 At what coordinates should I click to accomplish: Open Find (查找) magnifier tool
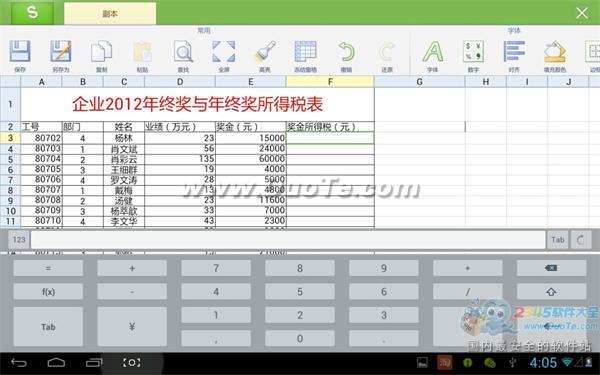click(x=183, y=52)
